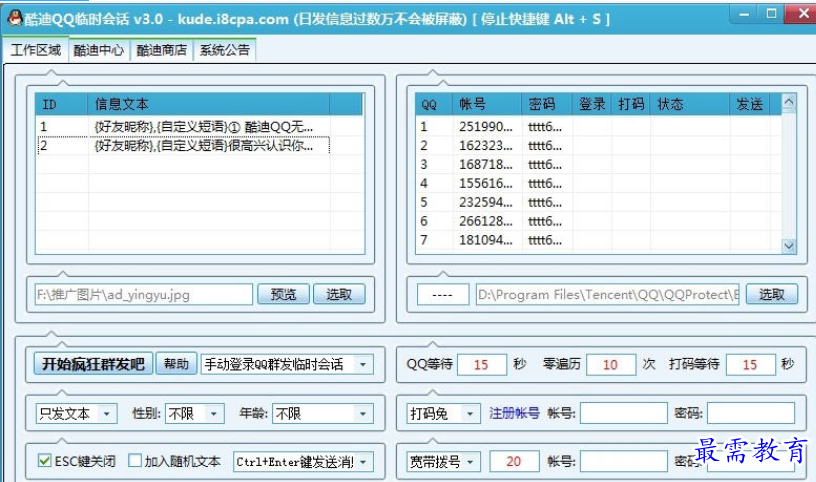Viewport: 816px width, 482px height.
Task: Switch to the 工作区域 tab
Action: (x=35, y=50)
